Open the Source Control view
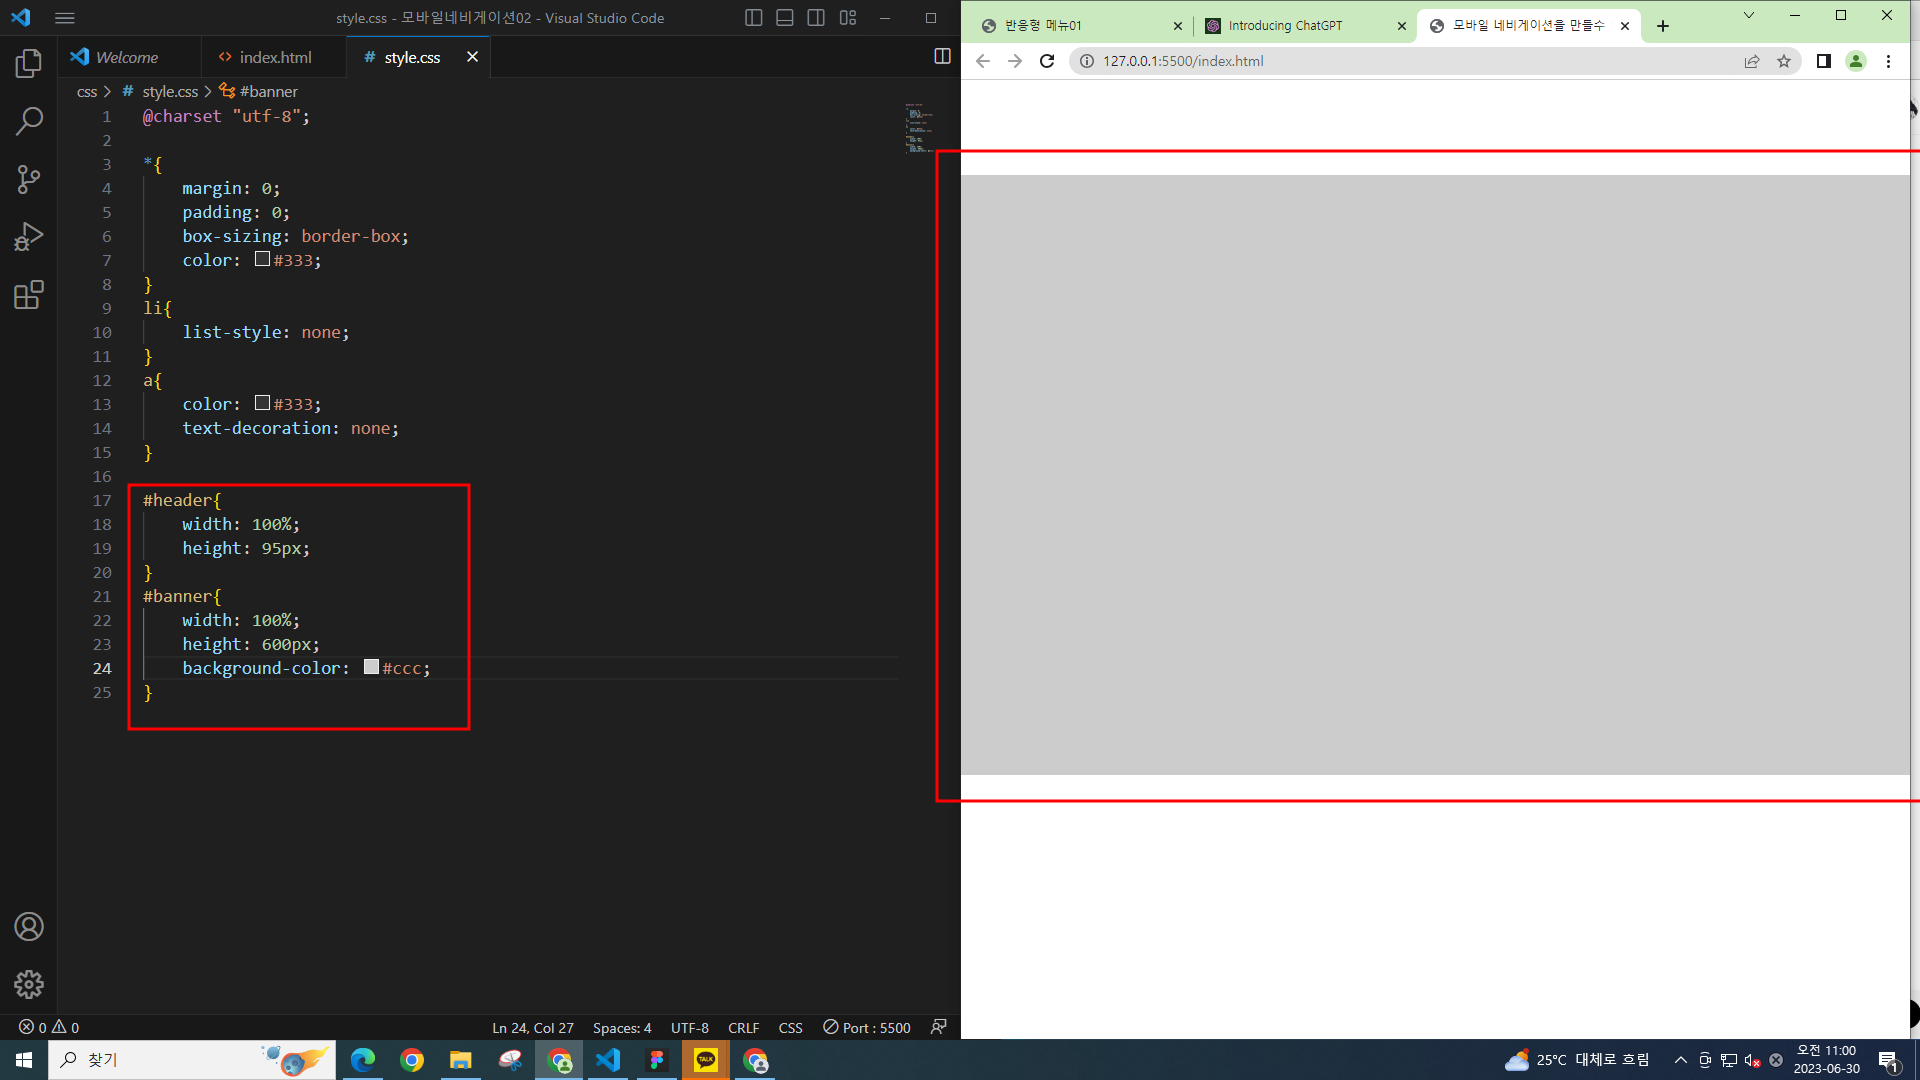 click(29, 180)
